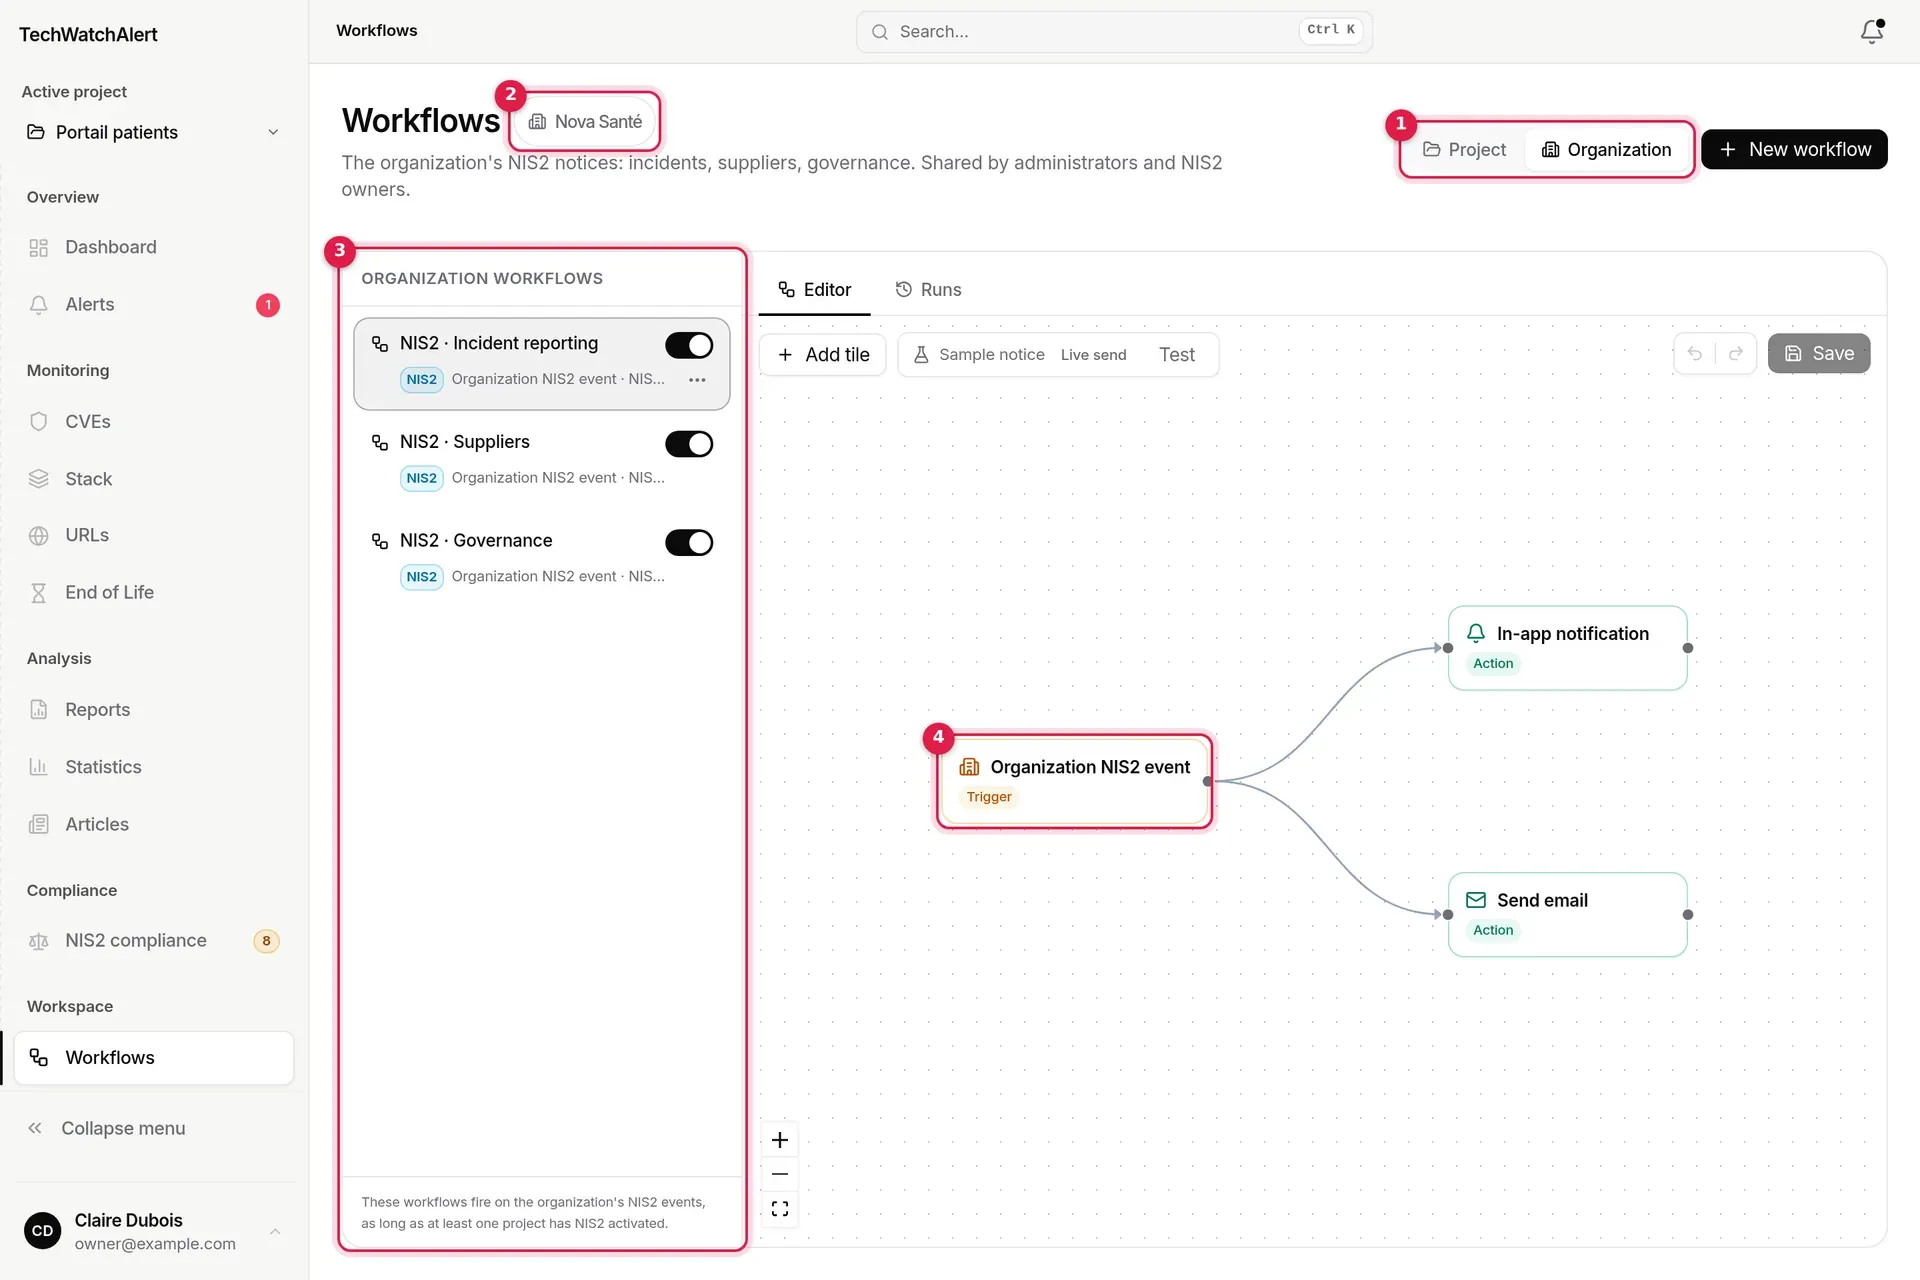Screen dimensions: 1920x1280
Task: Select Live send test mode
Action: tap(1093, 355)
